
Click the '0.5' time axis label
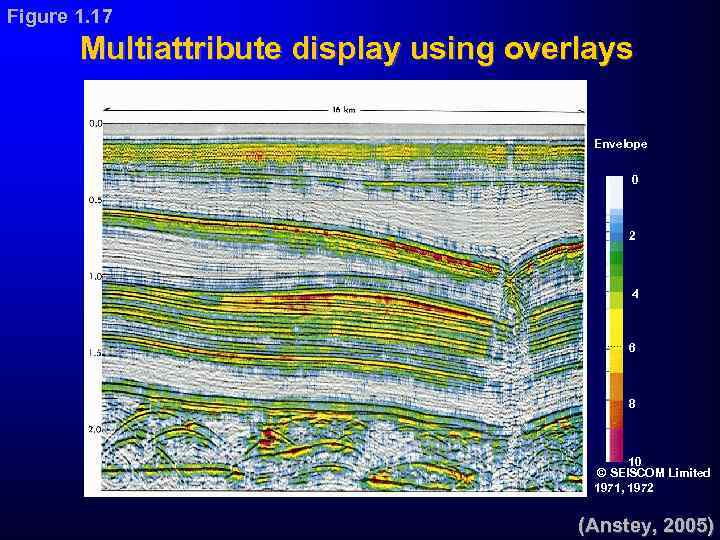click(96, 201)
